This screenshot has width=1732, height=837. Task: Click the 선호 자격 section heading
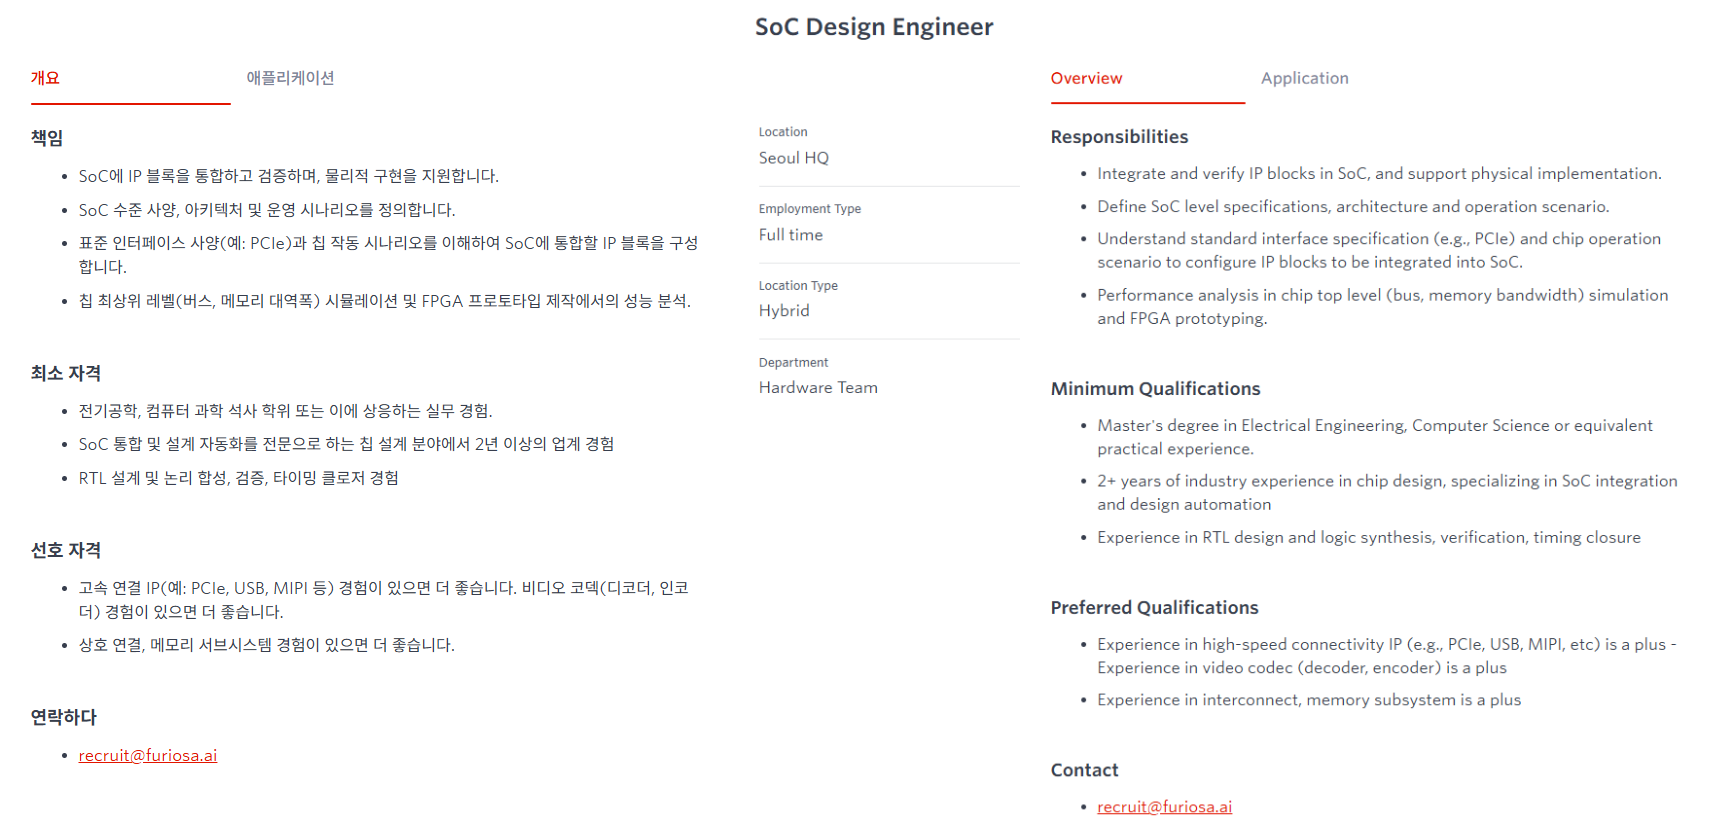pos(66,550)
